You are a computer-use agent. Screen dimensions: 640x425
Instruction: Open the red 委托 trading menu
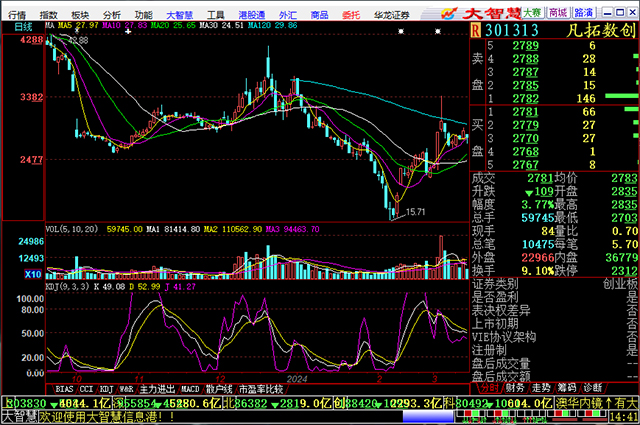tap(351, 15)
